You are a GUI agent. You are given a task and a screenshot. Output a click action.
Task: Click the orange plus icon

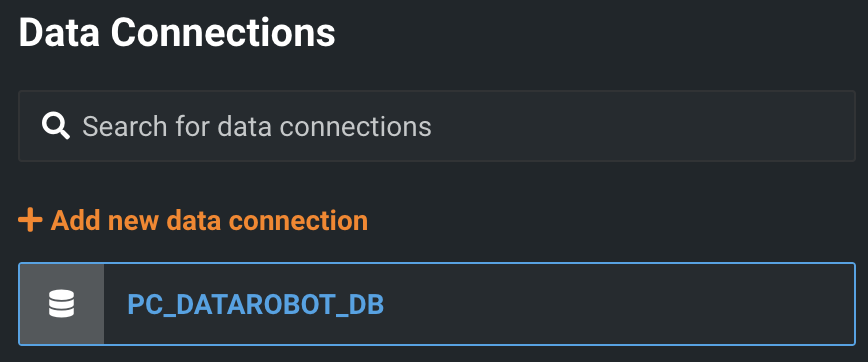30,220
